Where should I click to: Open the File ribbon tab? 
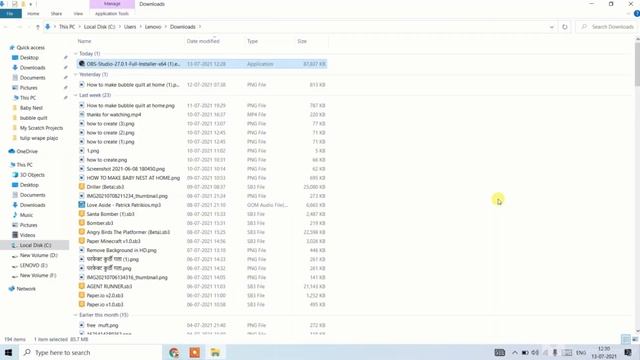11,13
